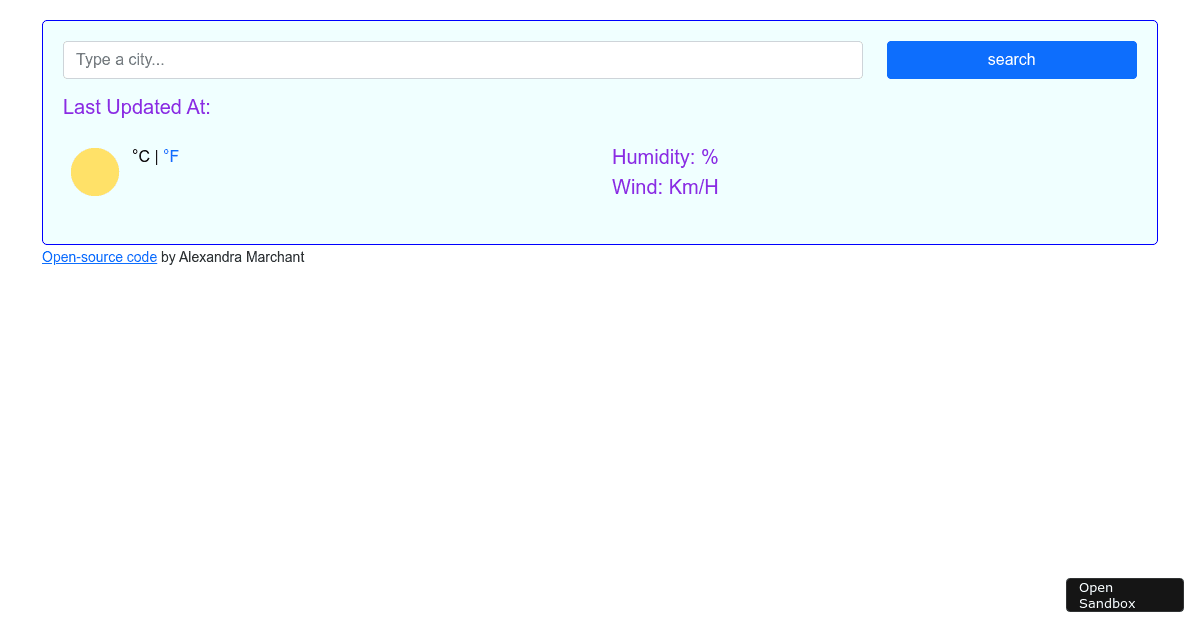Image resolution: width=1200 pixels, height=630 pixels.
Task: Click the word 'by' in the footer
Action: click(168, 257)
